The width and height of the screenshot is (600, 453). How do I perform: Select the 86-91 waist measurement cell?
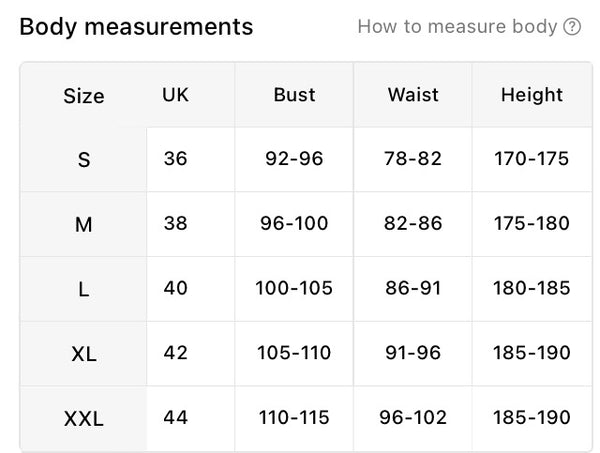[413, 288]
